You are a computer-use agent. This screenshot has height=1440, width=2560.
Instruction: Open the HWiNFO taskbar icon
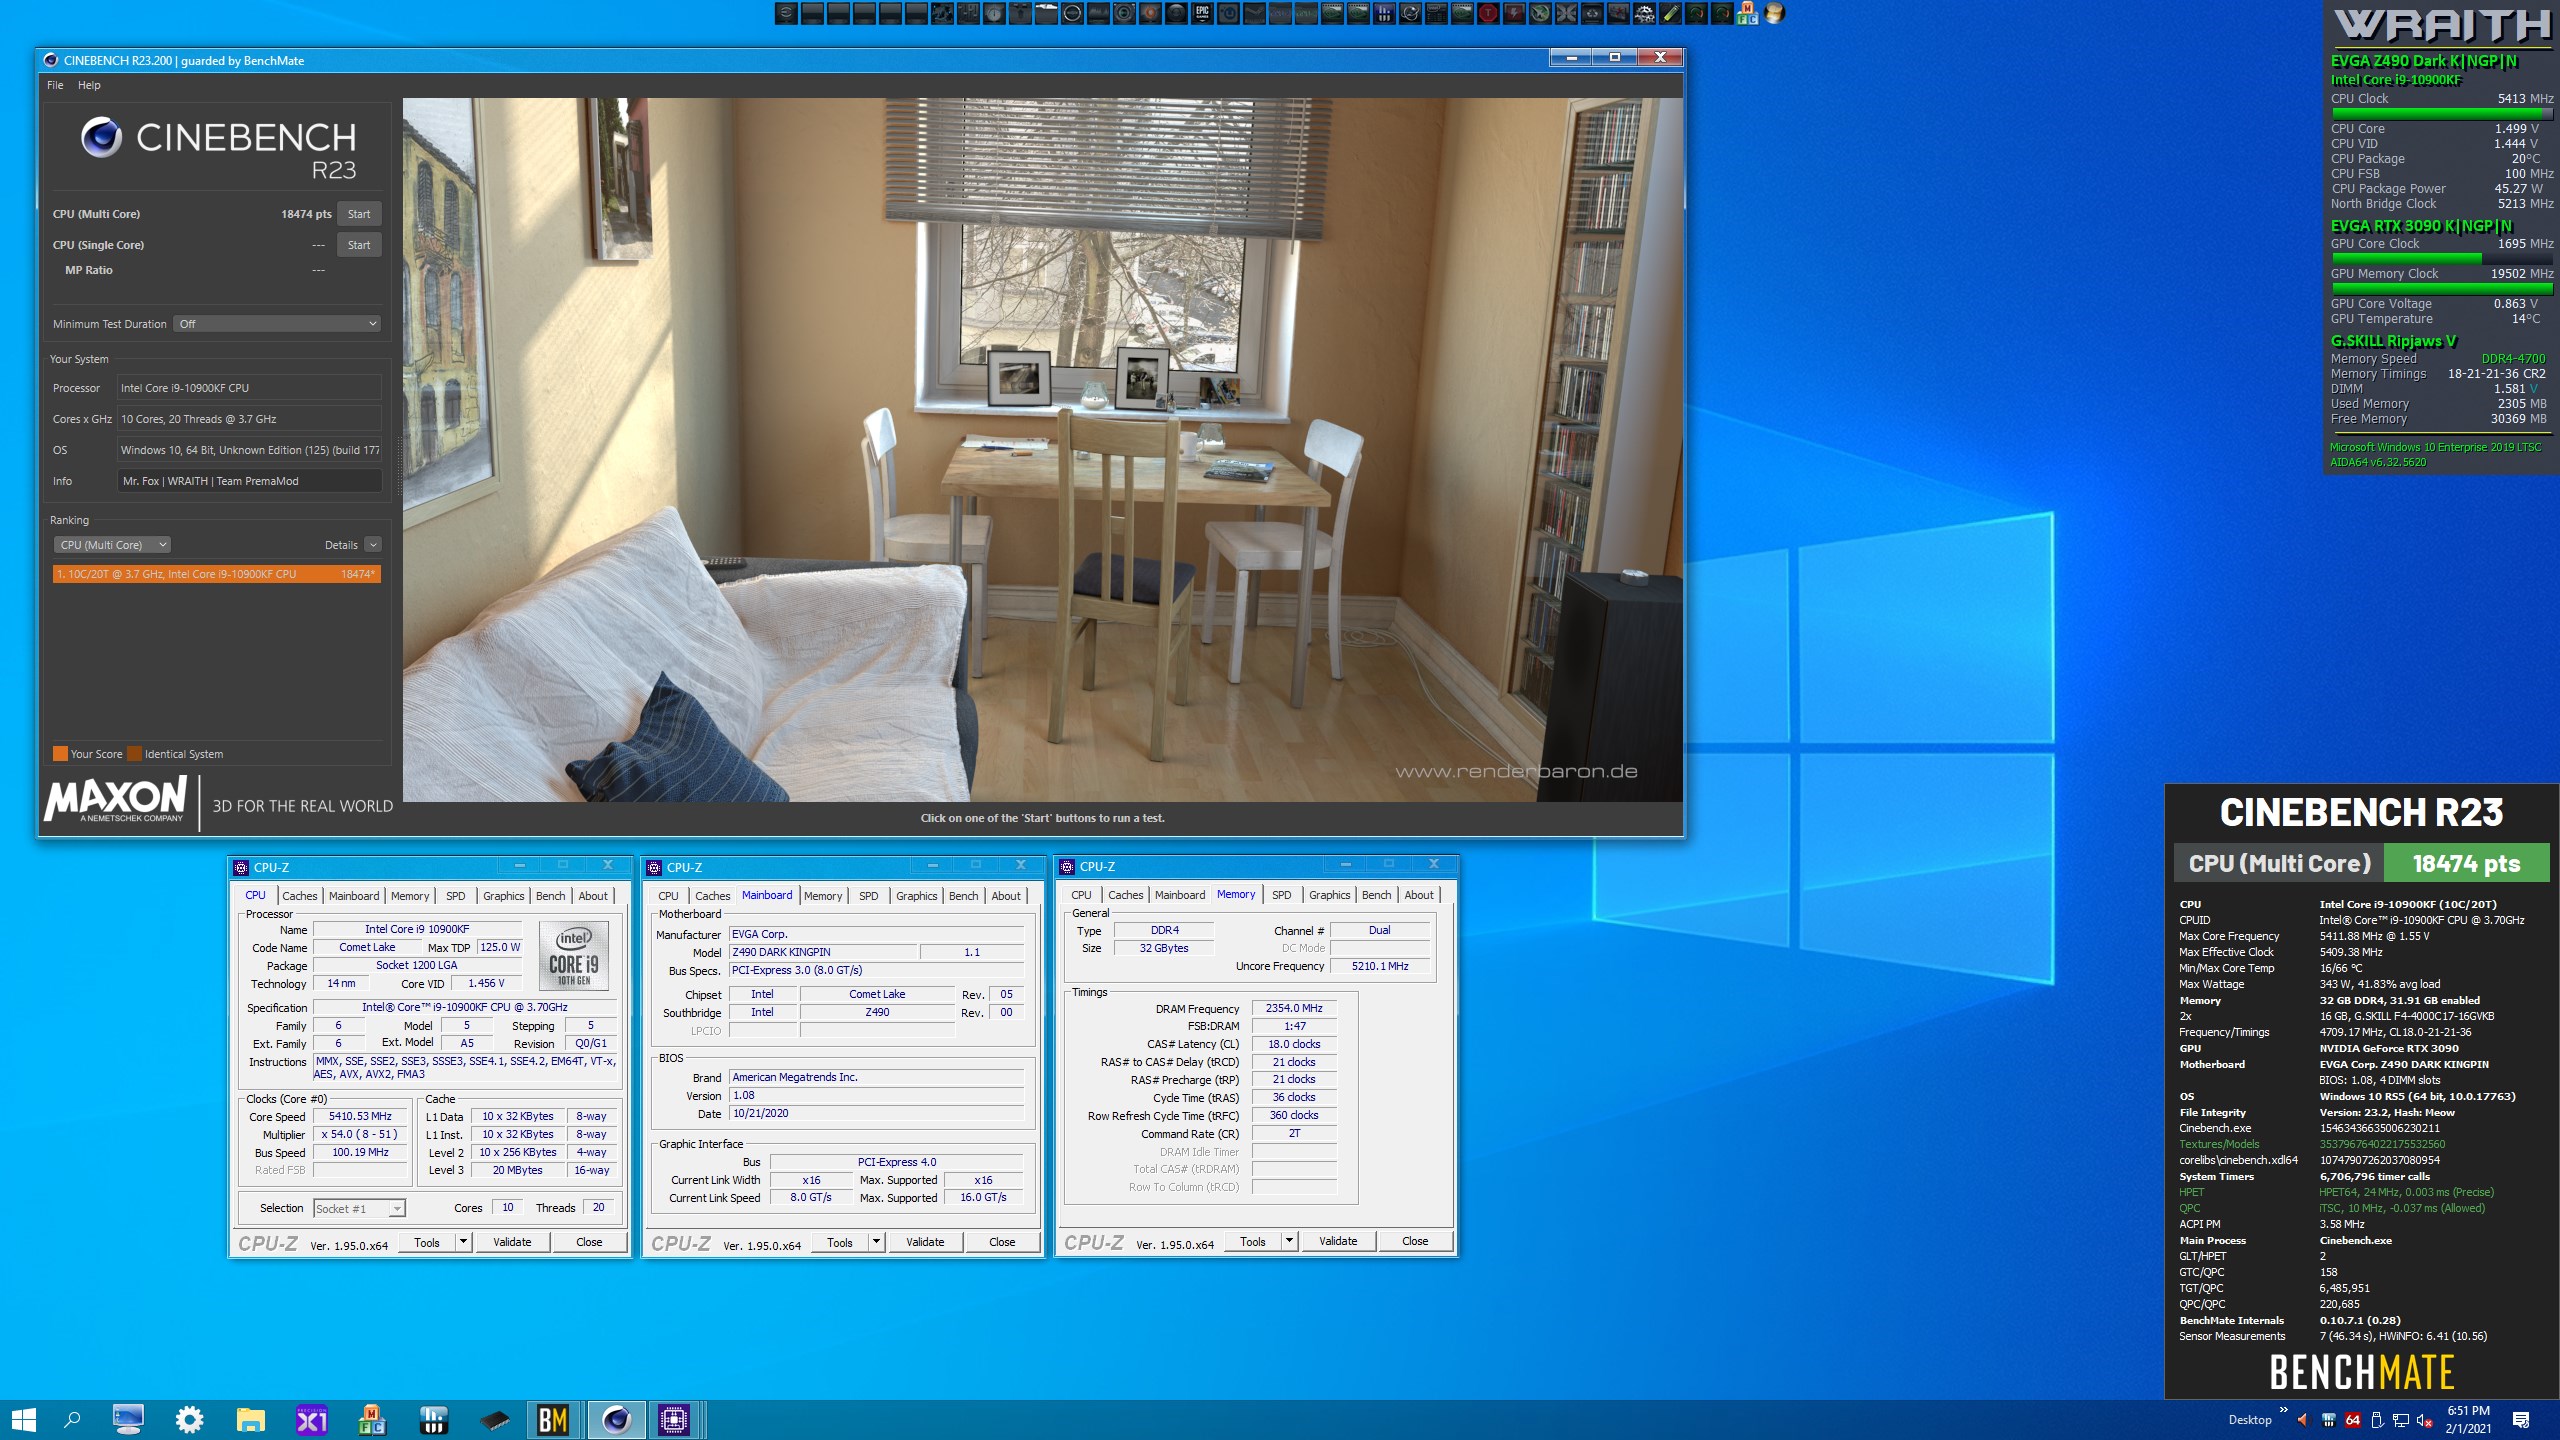click(x=433, y=1419)
